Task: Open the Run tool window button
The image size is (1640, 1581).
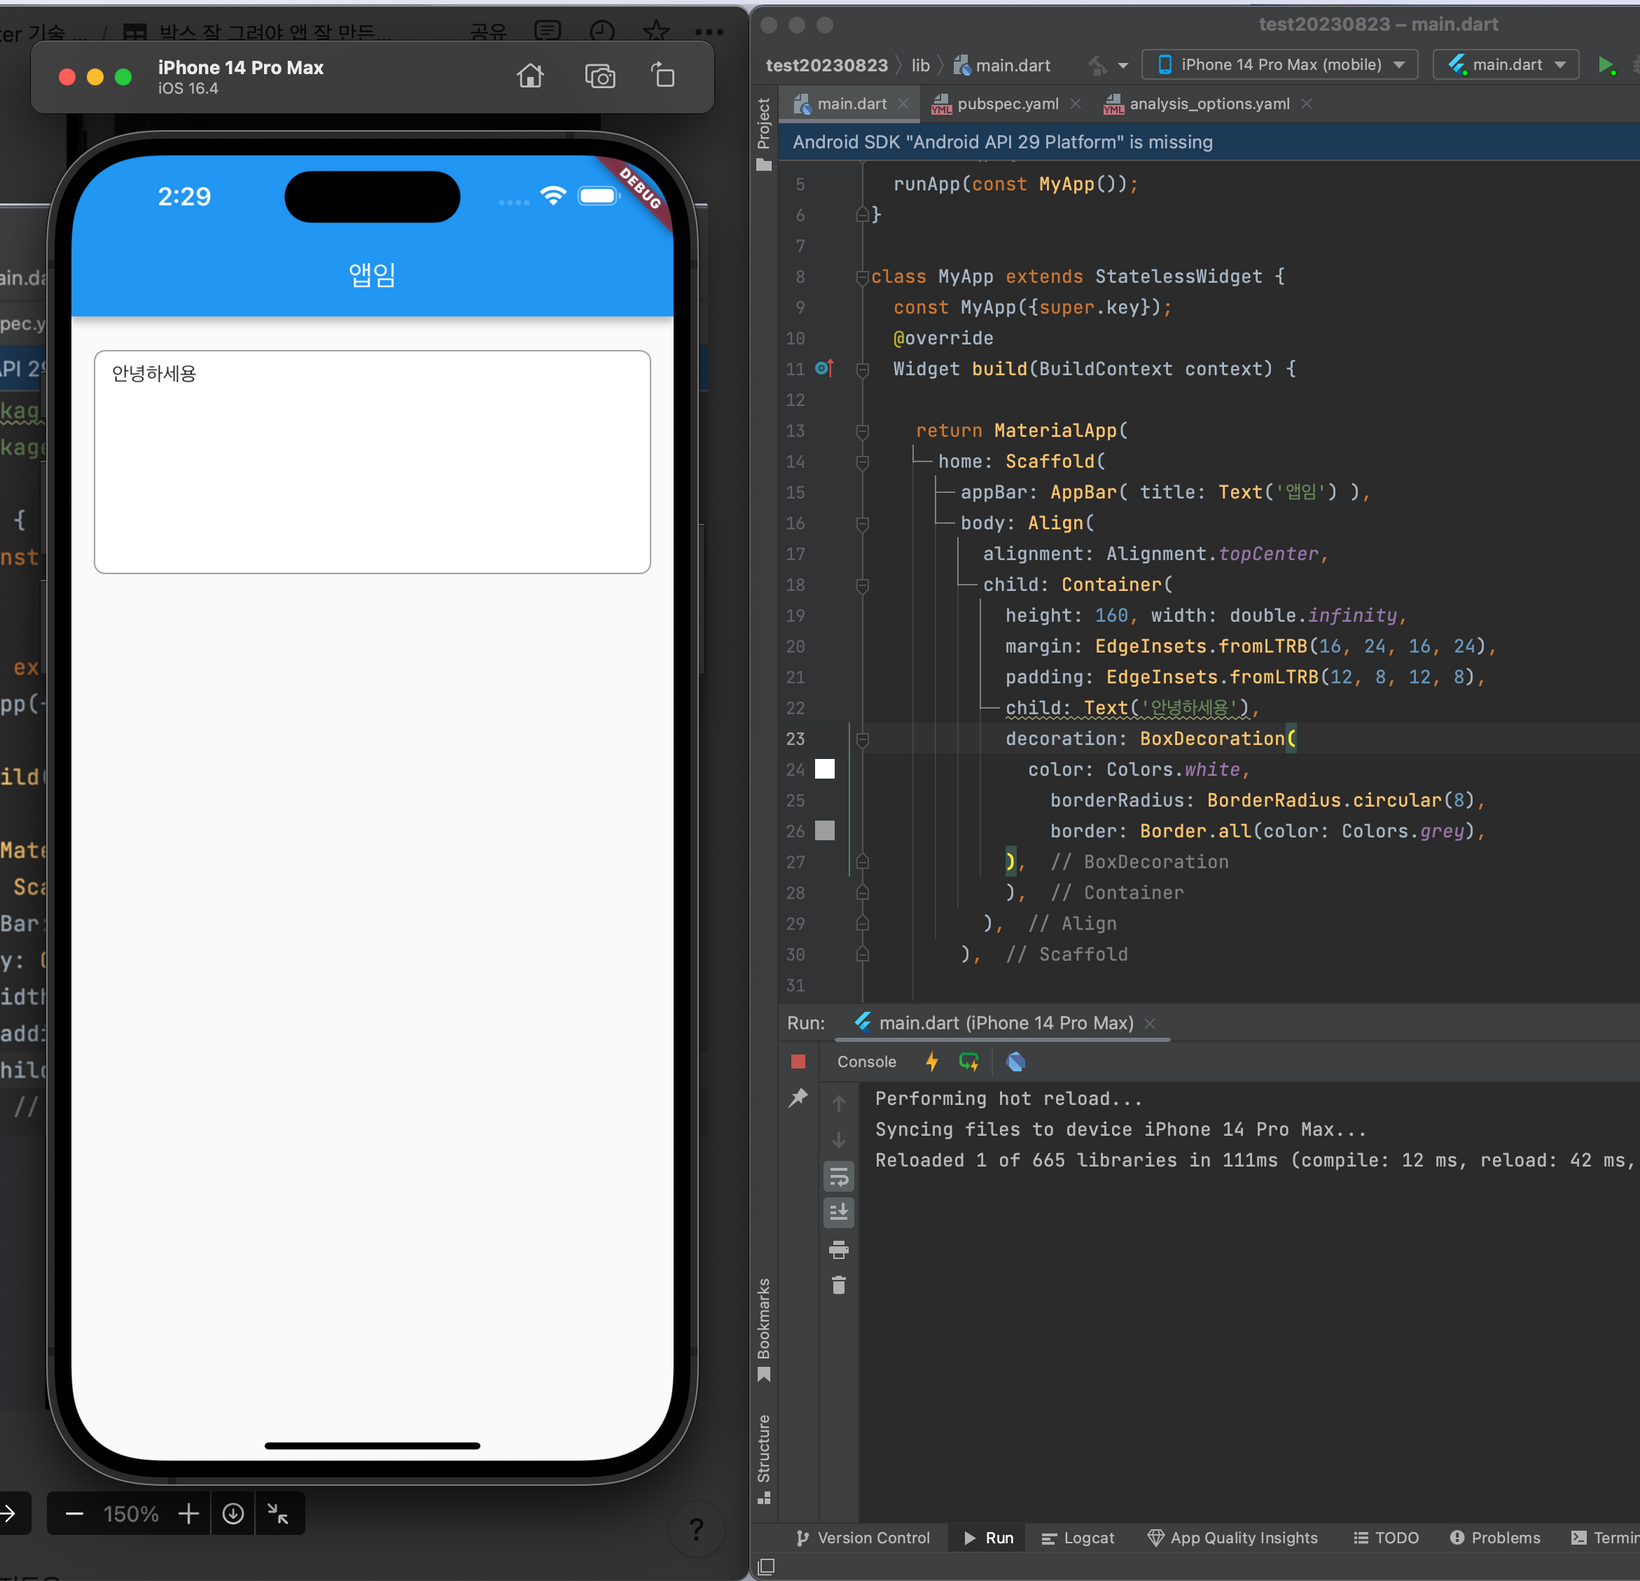Action: coord(988,1538)
